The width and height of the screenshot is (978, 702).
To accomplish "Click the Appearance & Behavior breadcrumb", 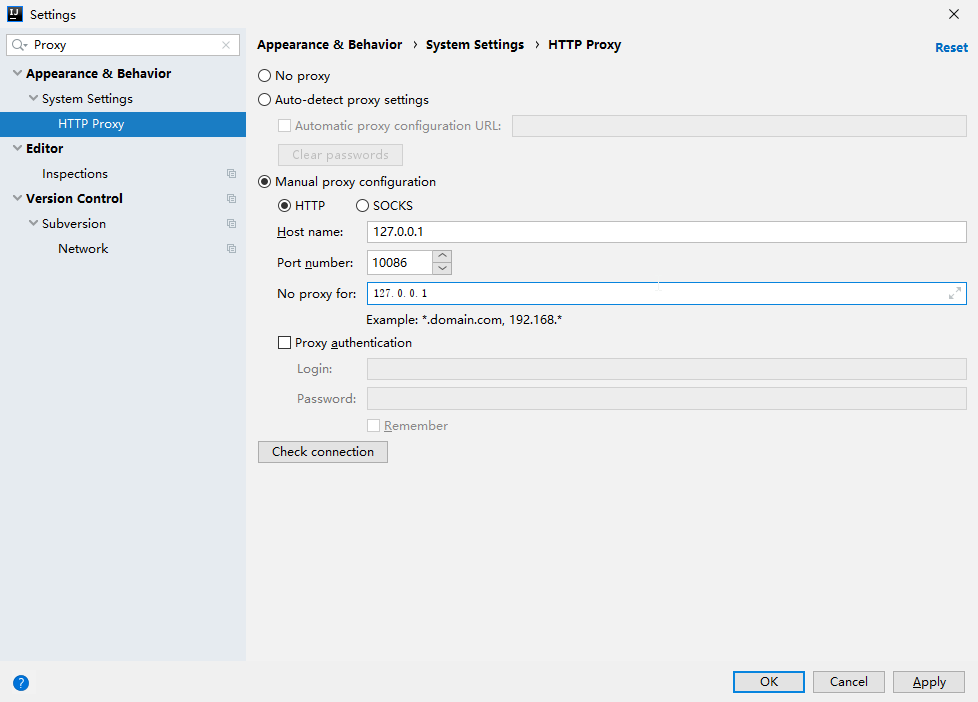I will (x=329, y=45).
